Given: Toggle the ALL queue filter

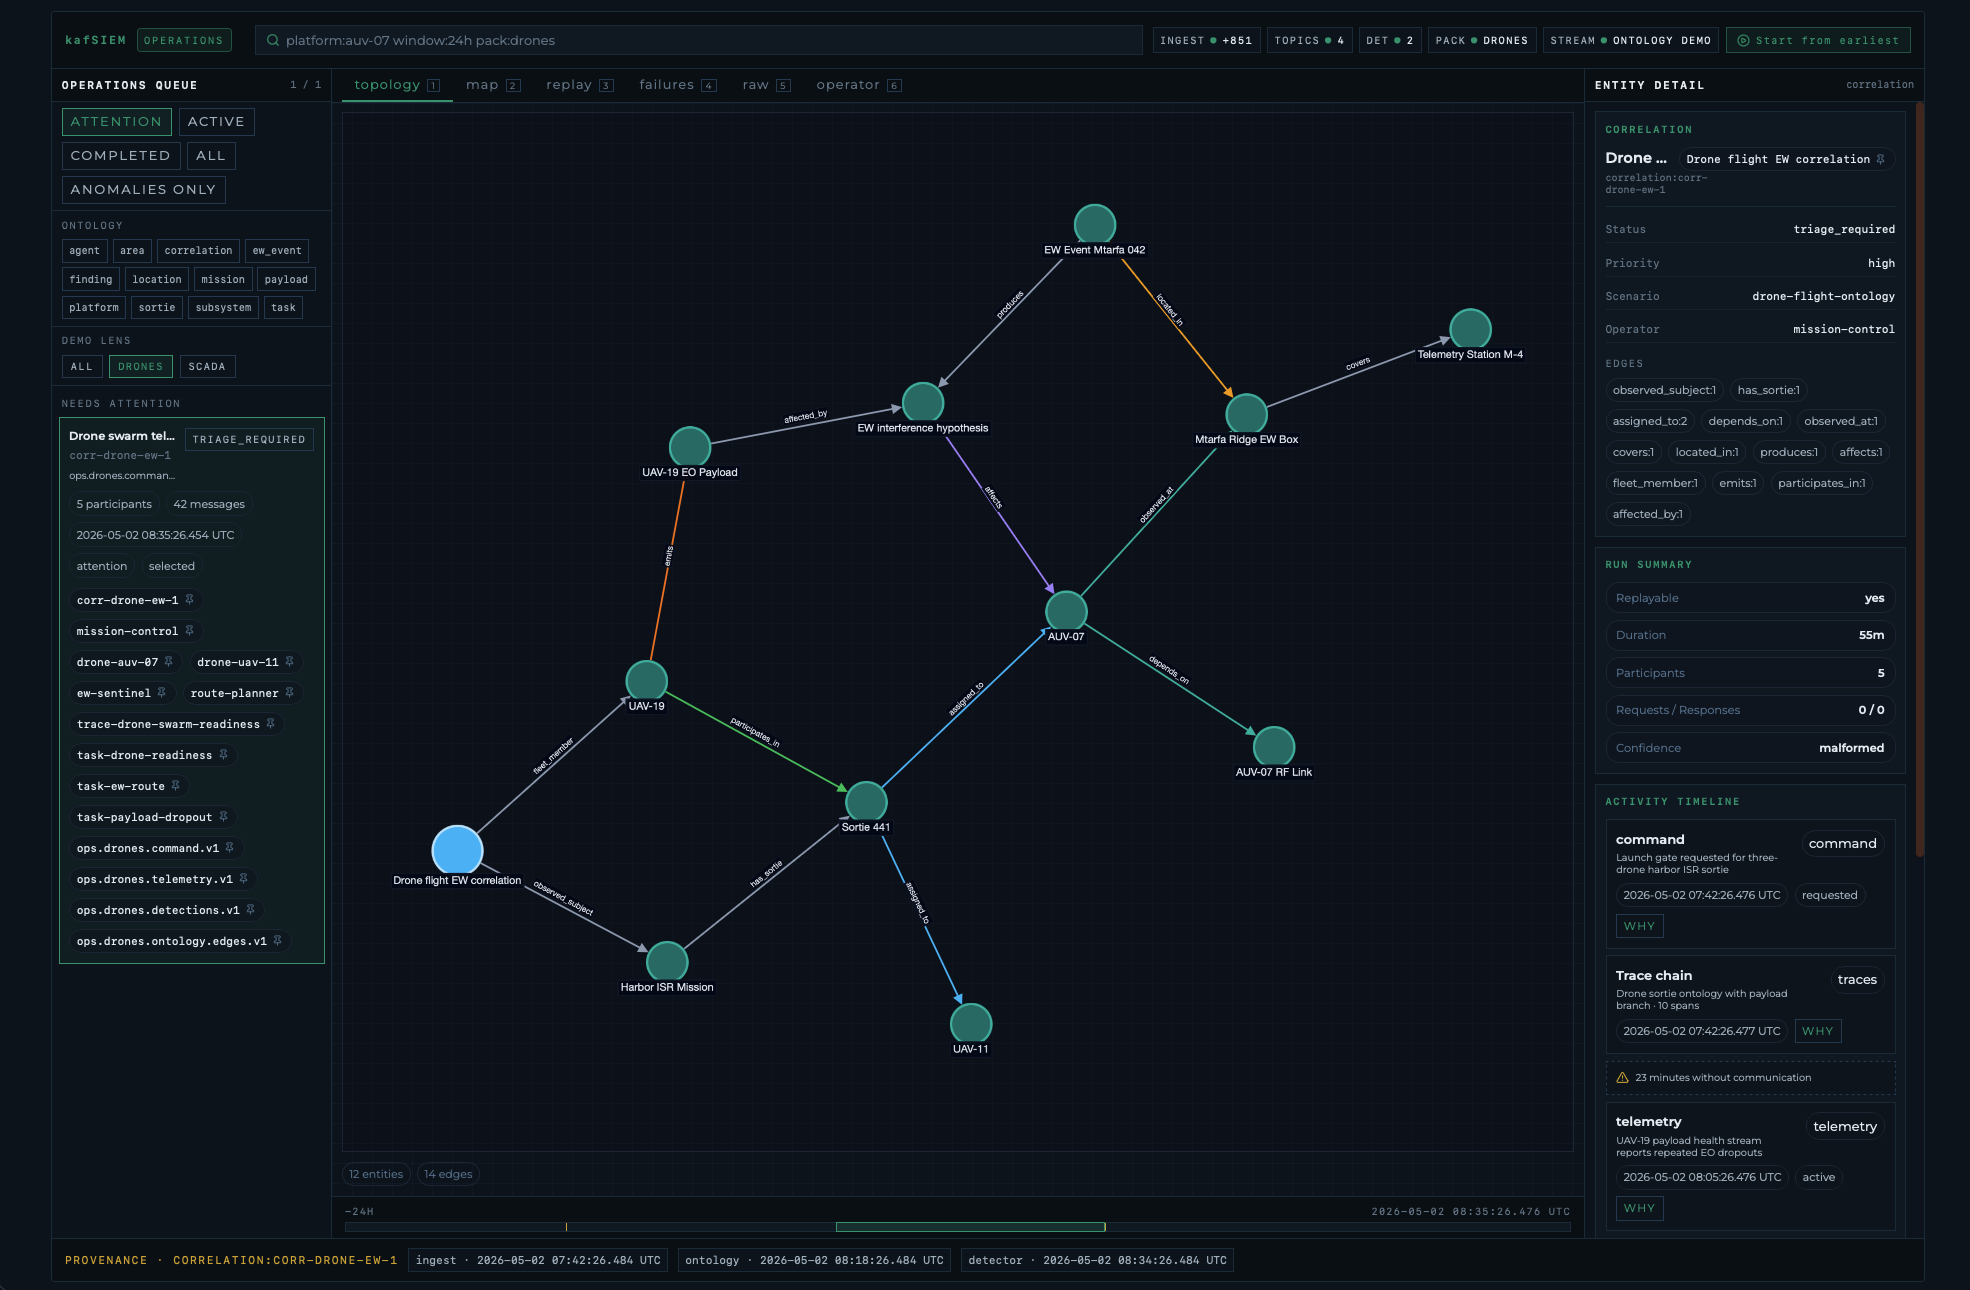Looking at the screenshot, I should coord(211,156).
